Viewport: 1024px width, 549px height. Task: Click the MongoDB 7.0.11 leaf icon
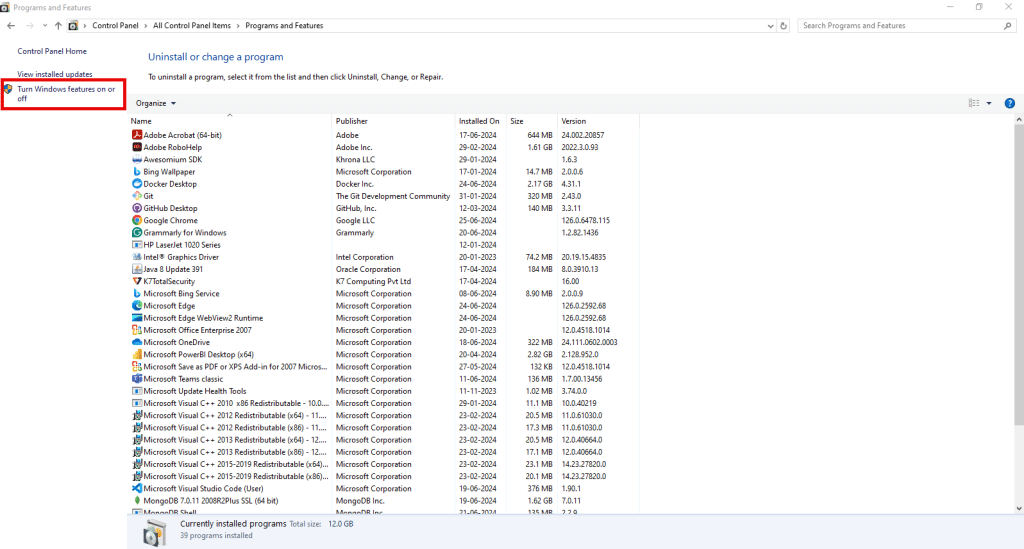click(136, 501)
